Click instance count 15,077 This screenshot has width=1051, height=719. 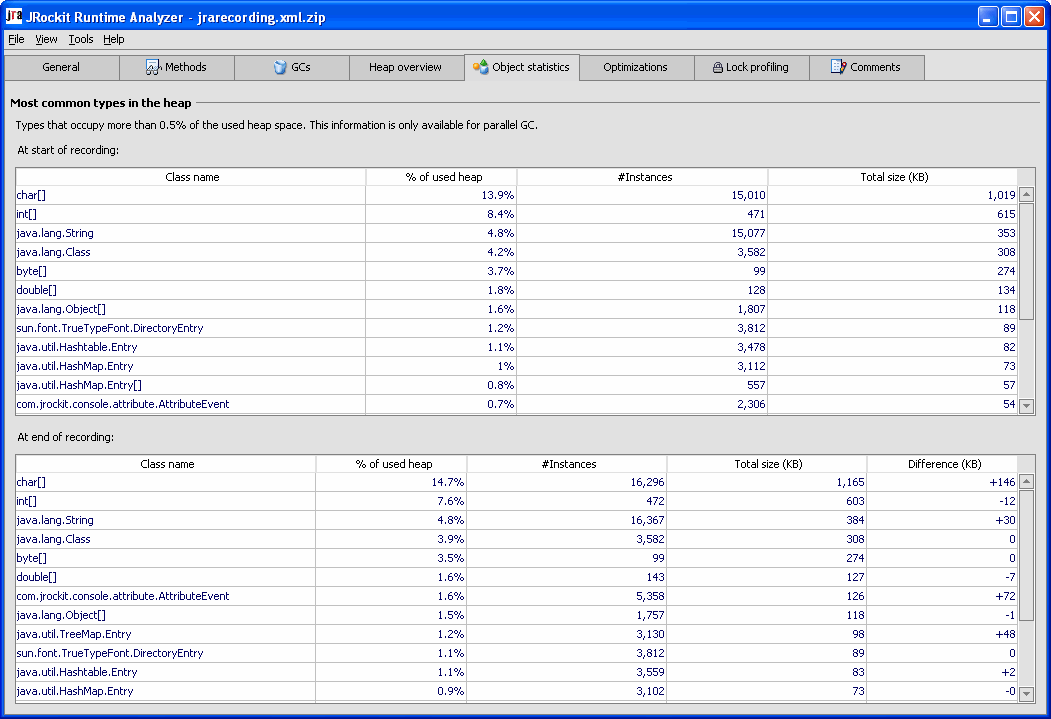pyautogui.click(x=748, y=233)
